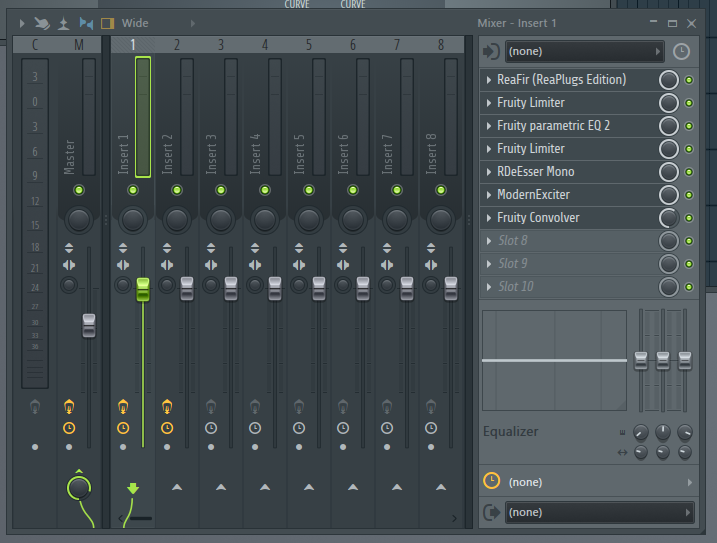Select mixer track 8 header
717x543 pixels.
point(441,45)
